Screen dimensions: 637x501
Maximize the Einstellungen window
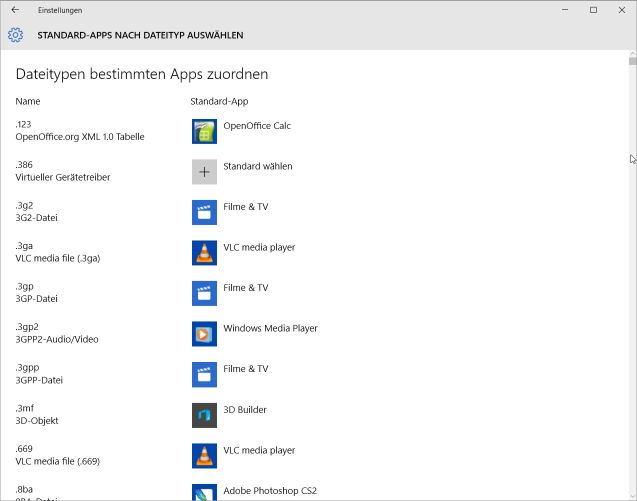(x=594, y=10)
